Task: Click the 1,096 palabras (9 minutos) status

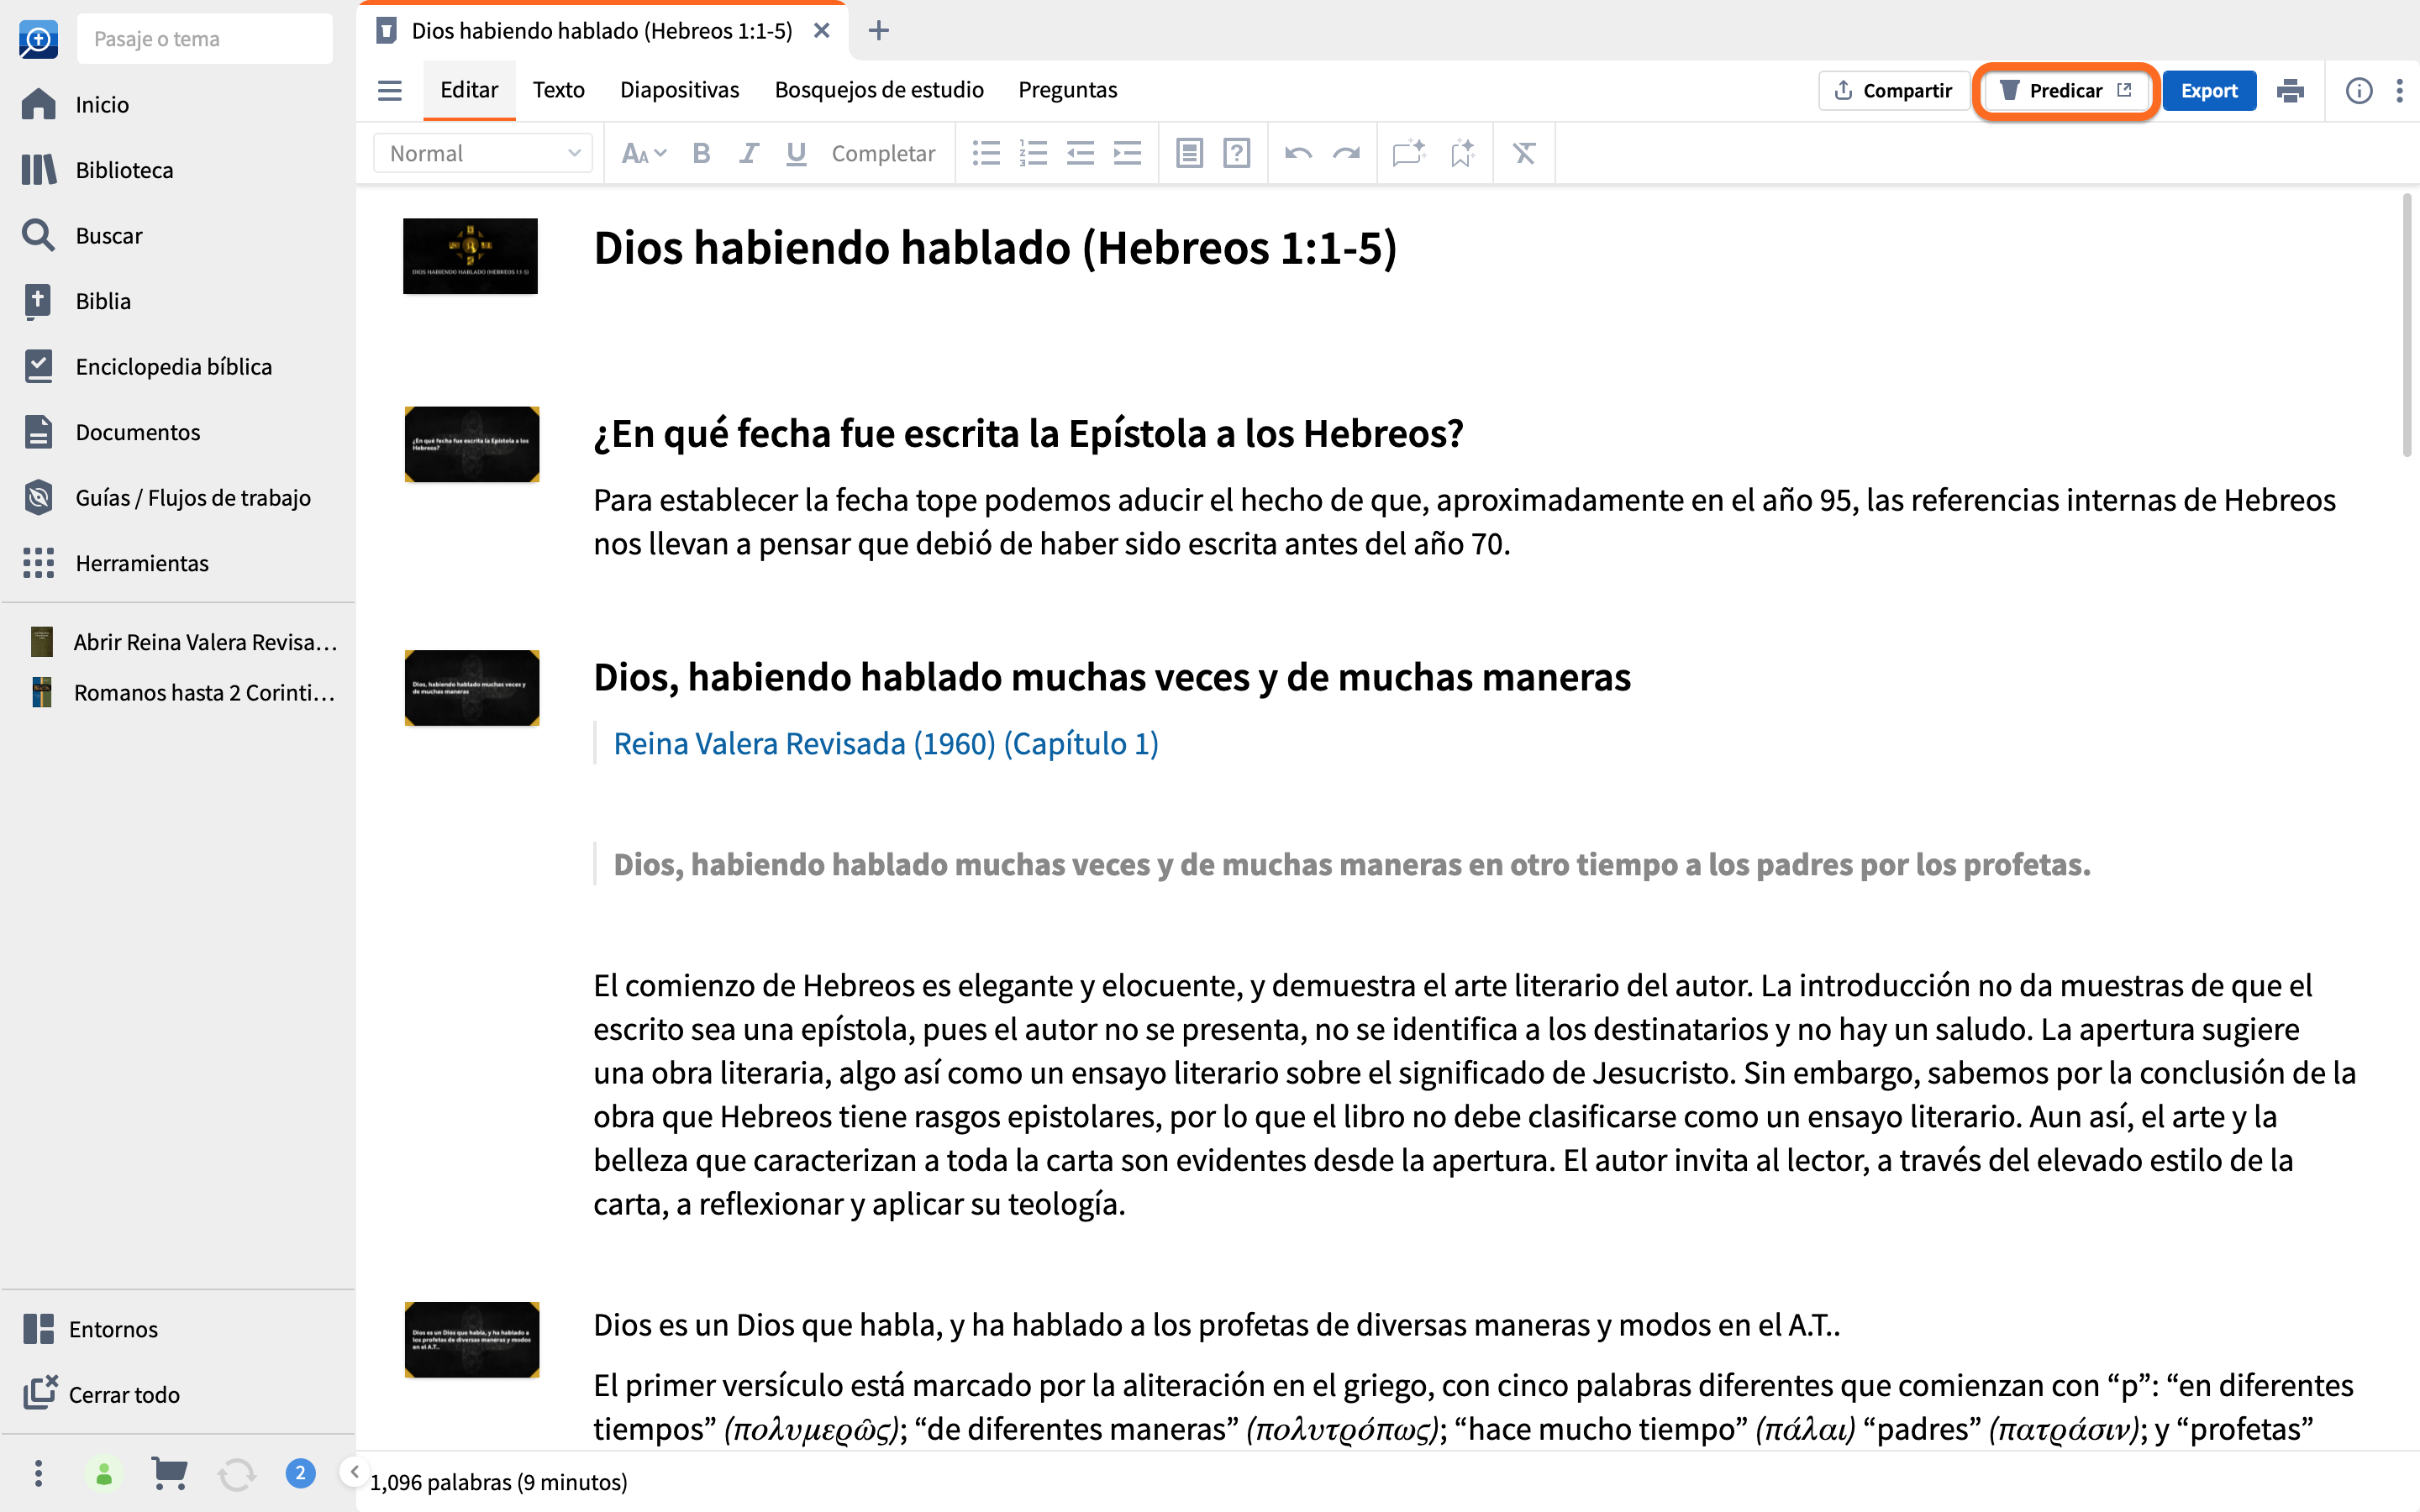Action: [499, 1482]
